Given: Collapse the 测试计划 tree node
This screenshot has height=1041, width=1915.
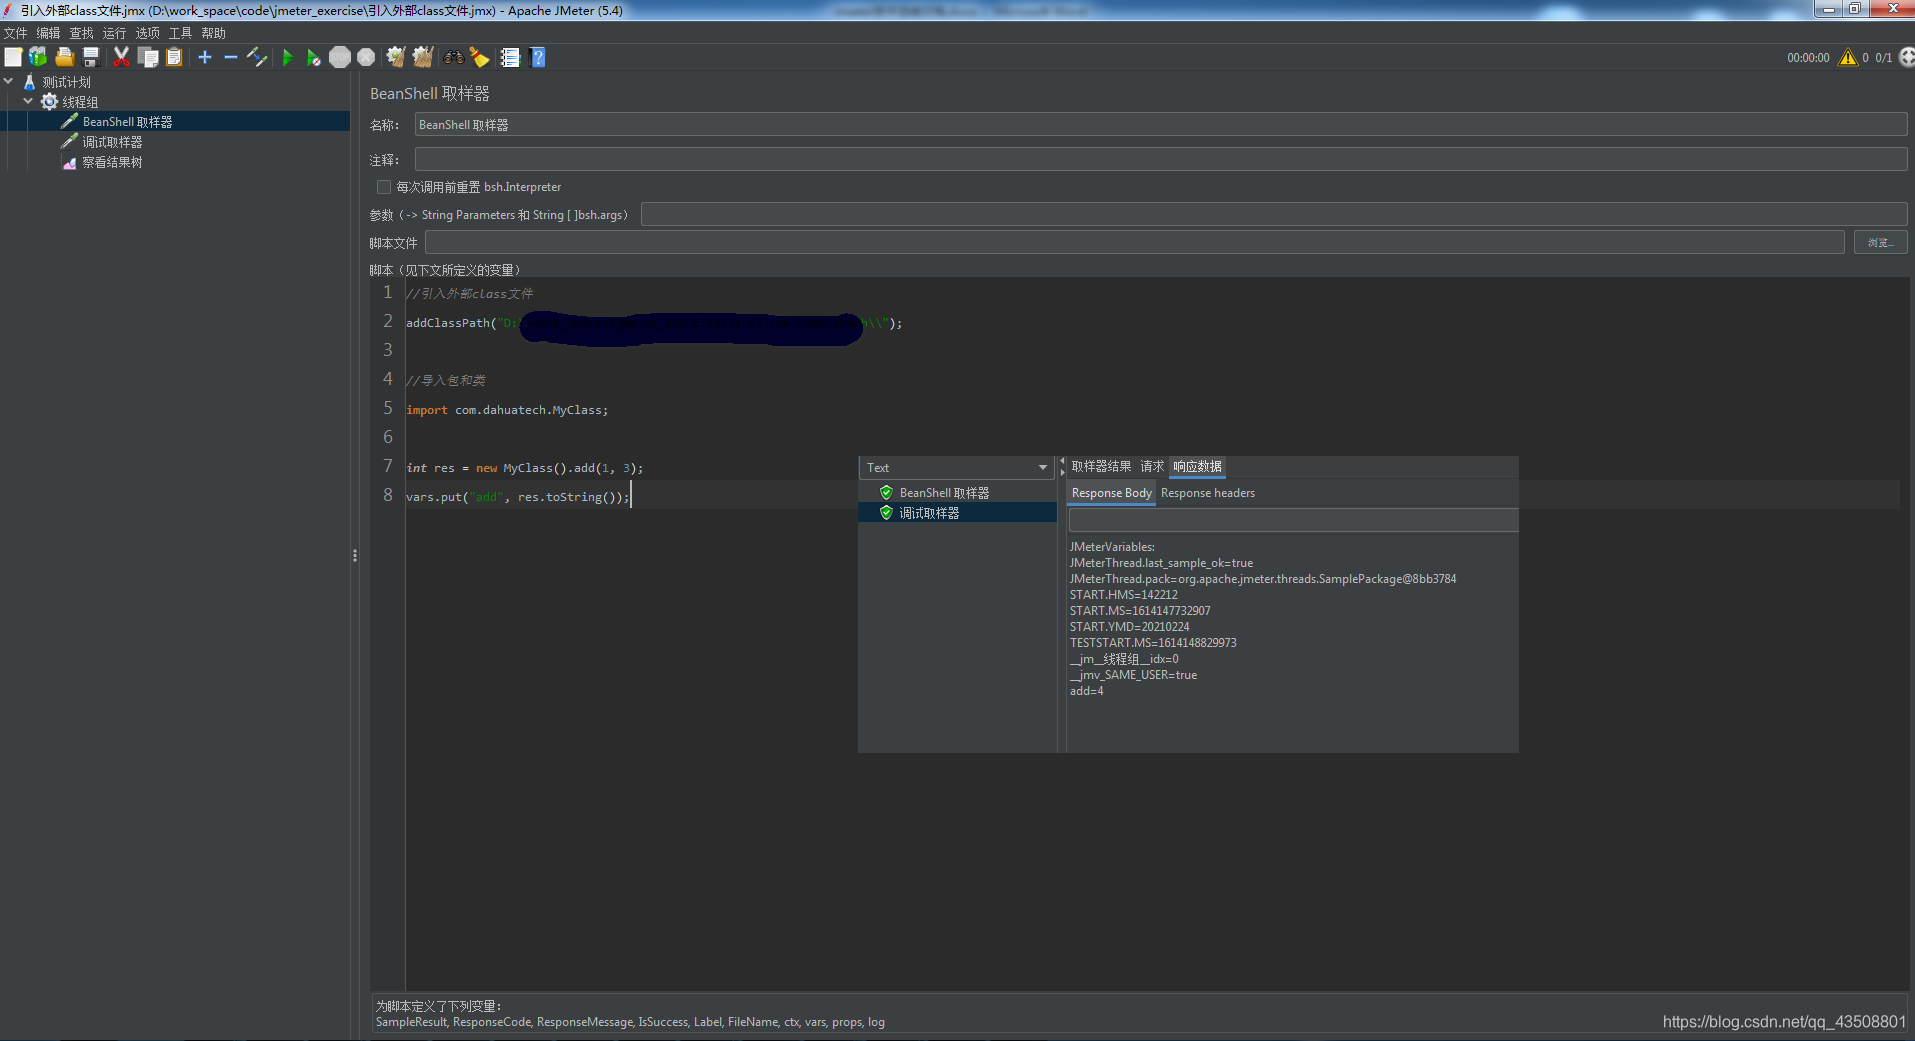Looking at the screenshot, I should coord(9,81).
